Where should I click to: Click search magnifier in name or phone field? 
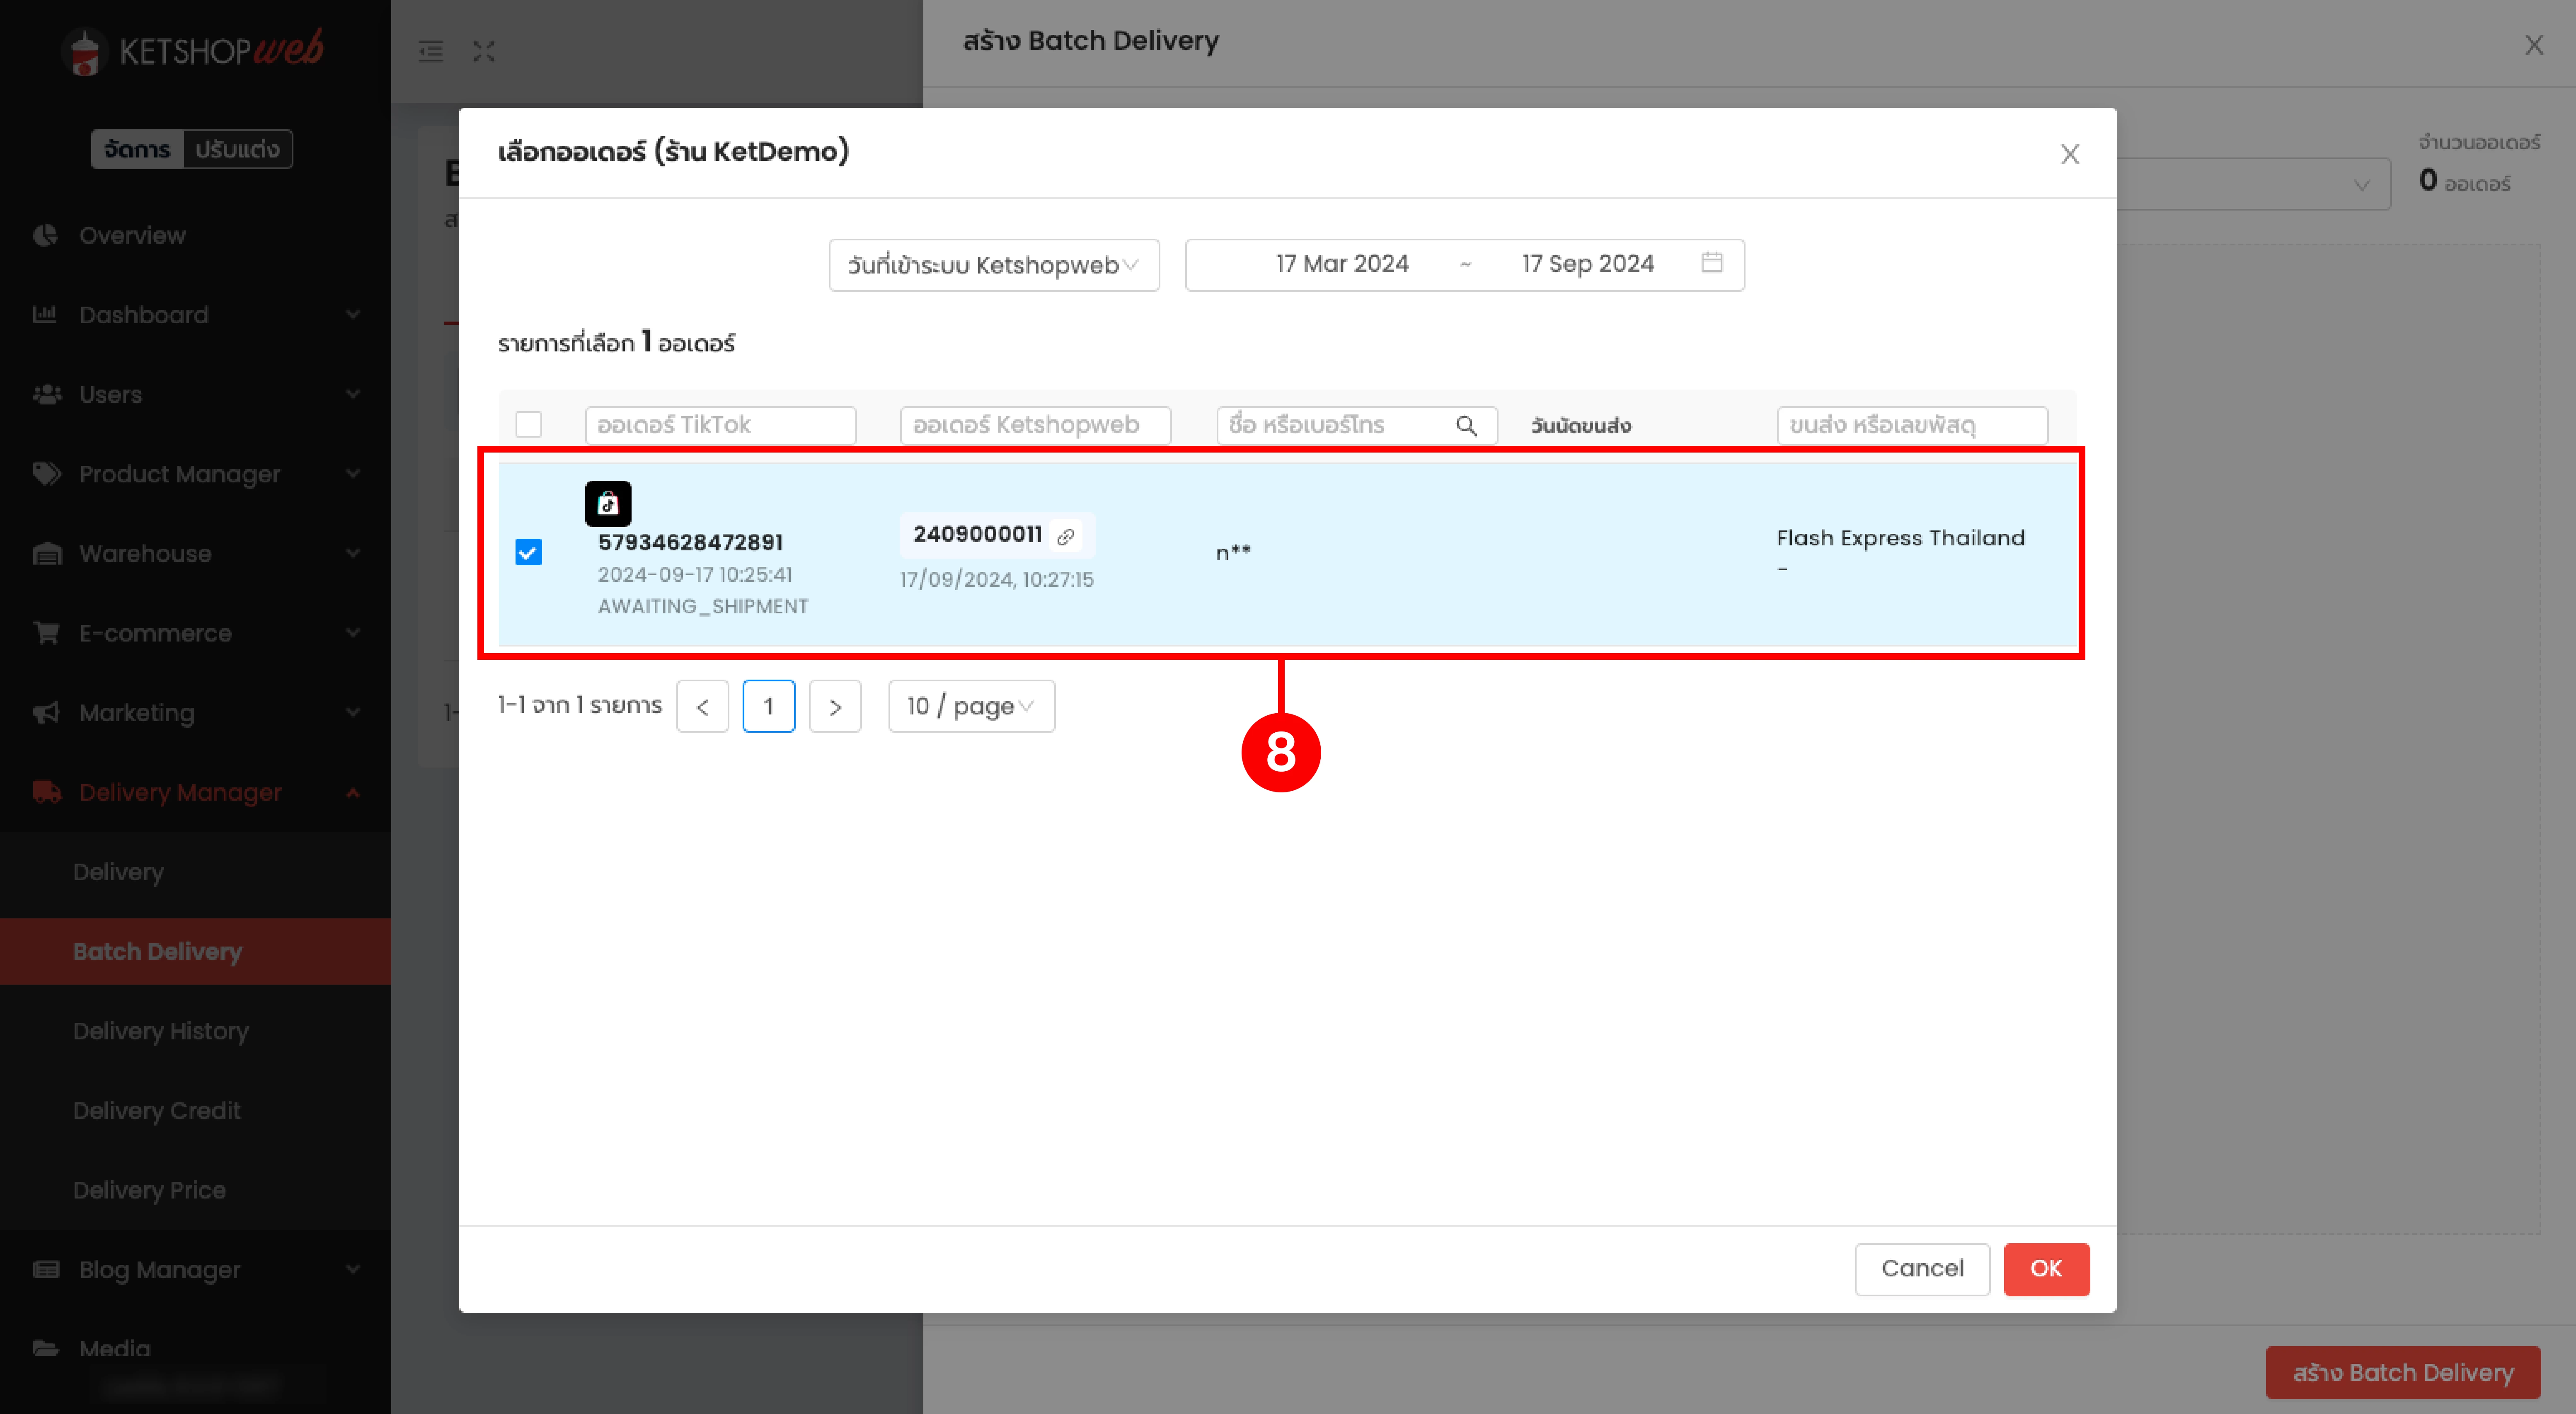(x=1466, y=425)
